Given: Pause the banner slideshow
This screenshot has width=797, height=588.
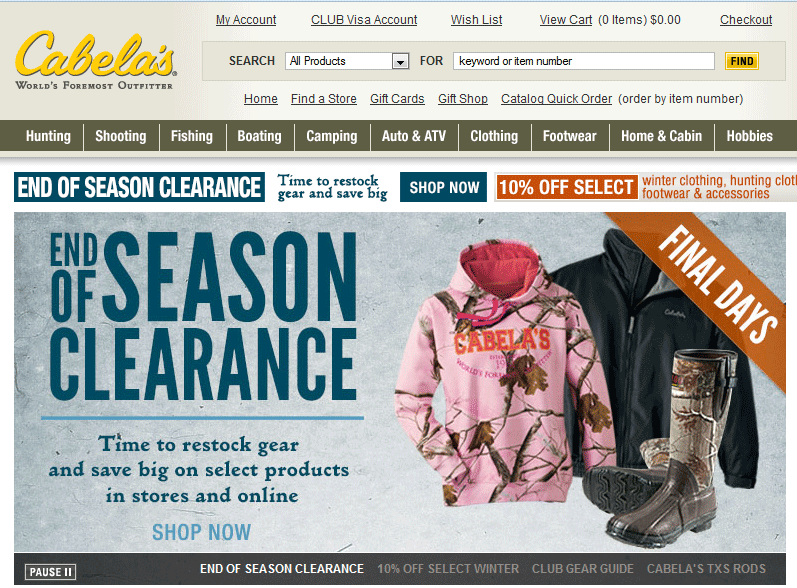Looking at the screenshot, I should [x=50, y=572].
